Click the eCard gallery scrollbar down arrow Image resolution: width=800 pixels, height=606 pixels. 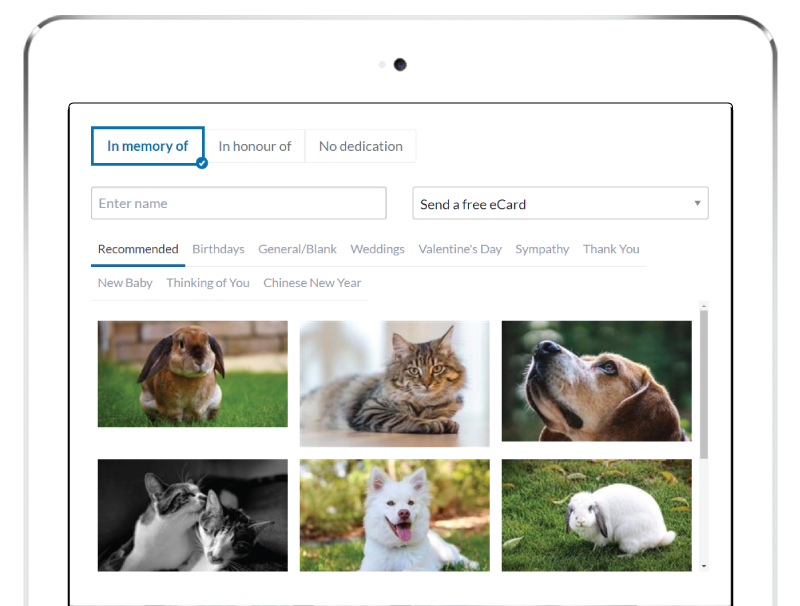pyautogui.click(x=704, y=566)
